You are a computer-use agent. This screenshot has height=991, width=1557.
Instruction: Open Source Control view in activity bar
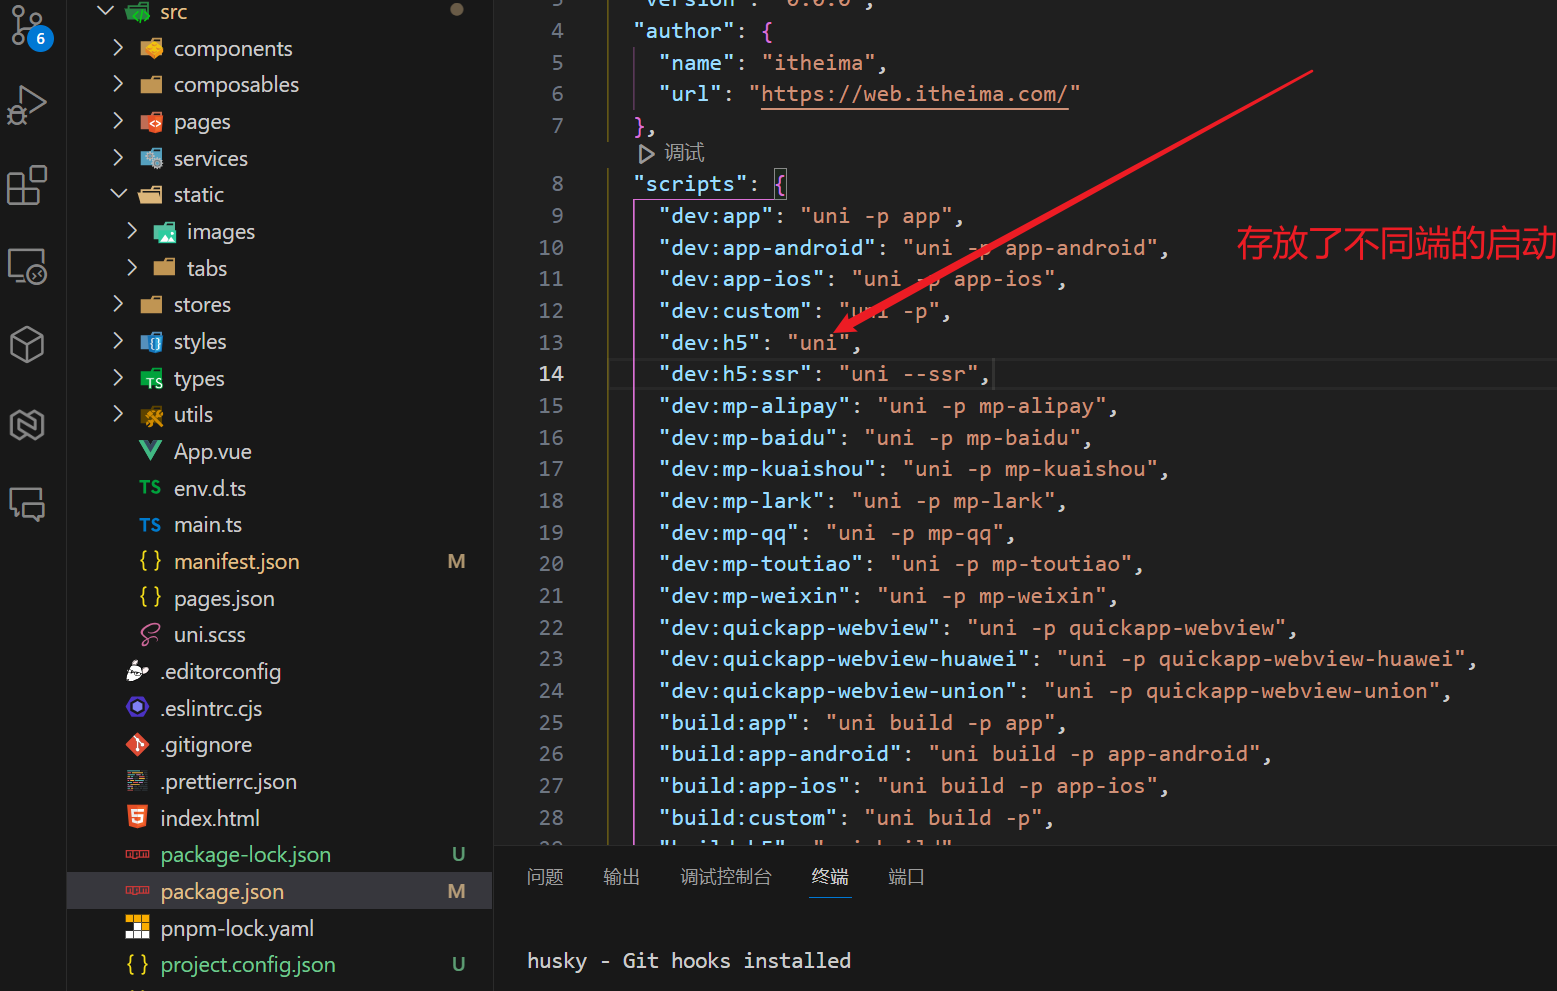(28, 26)
